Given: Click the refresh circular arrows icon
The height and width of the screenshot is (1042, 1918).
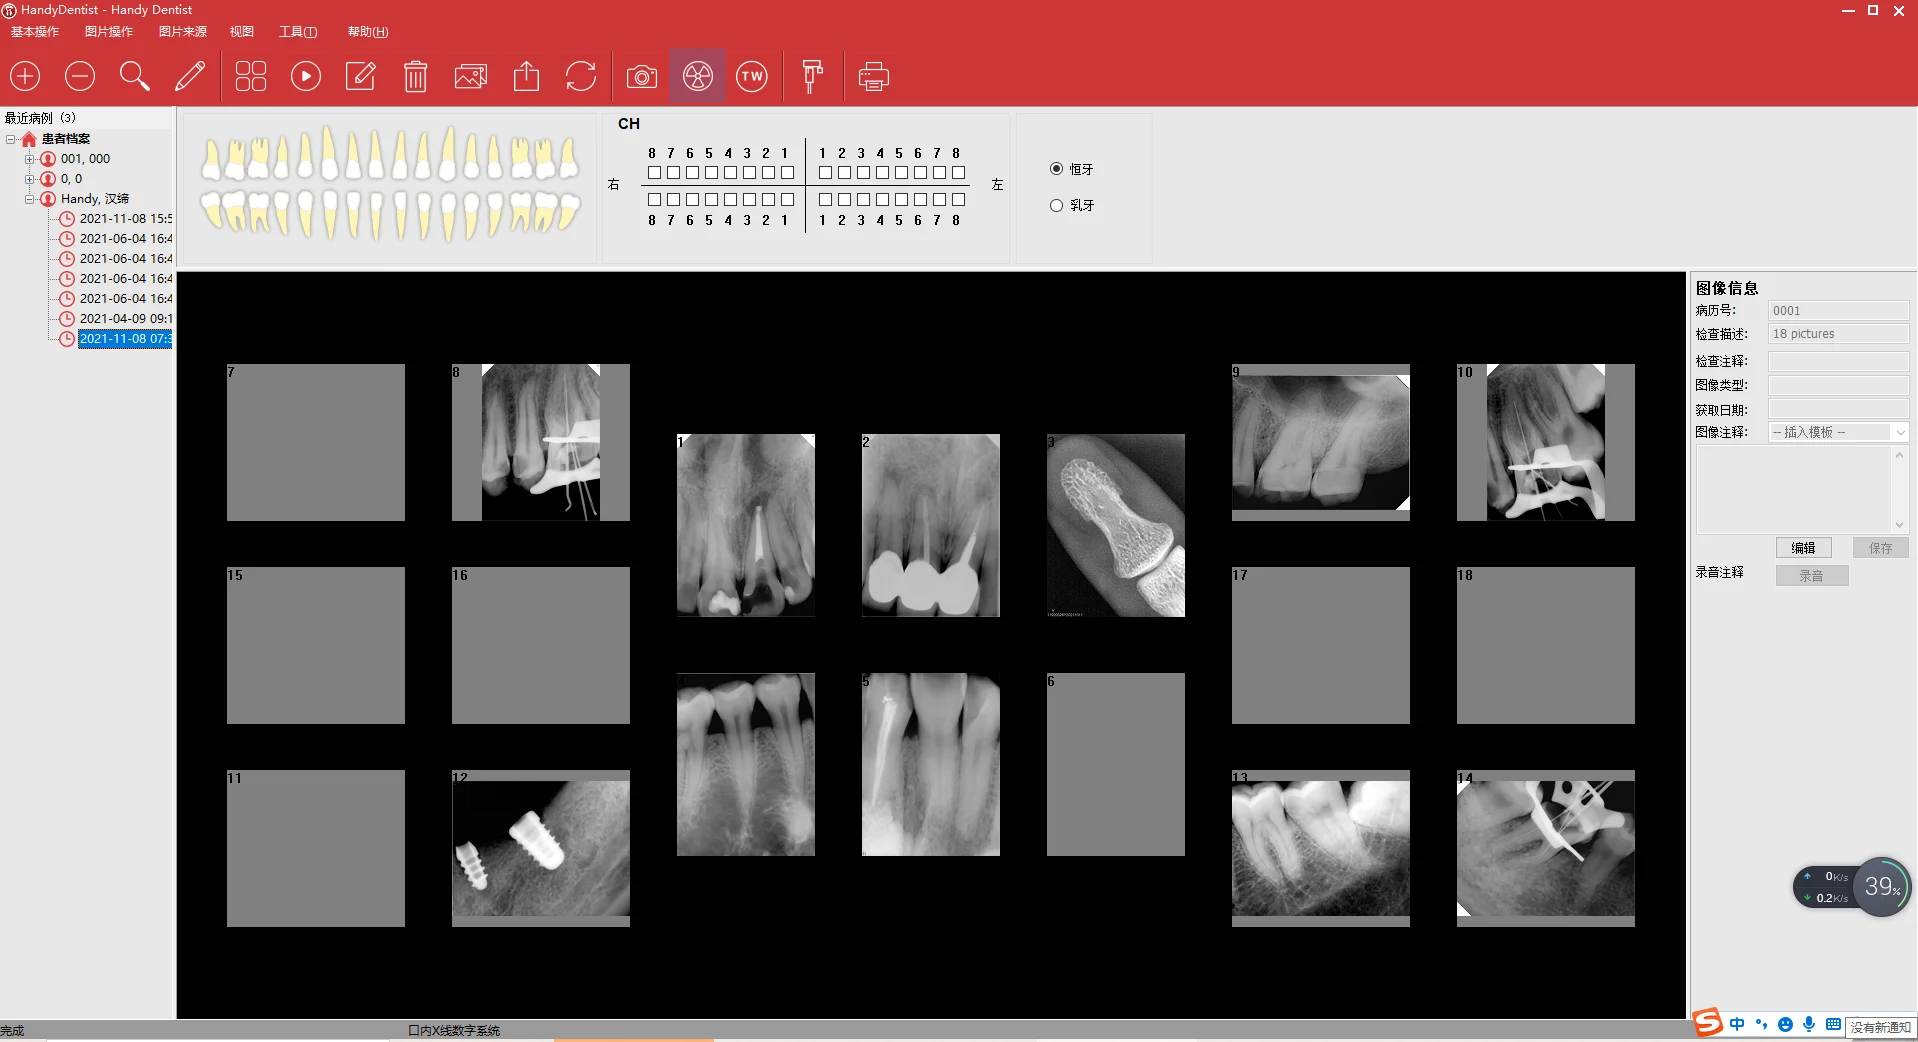Looking at the screenshot, I should pyautogui.click(x=581, y=76).
